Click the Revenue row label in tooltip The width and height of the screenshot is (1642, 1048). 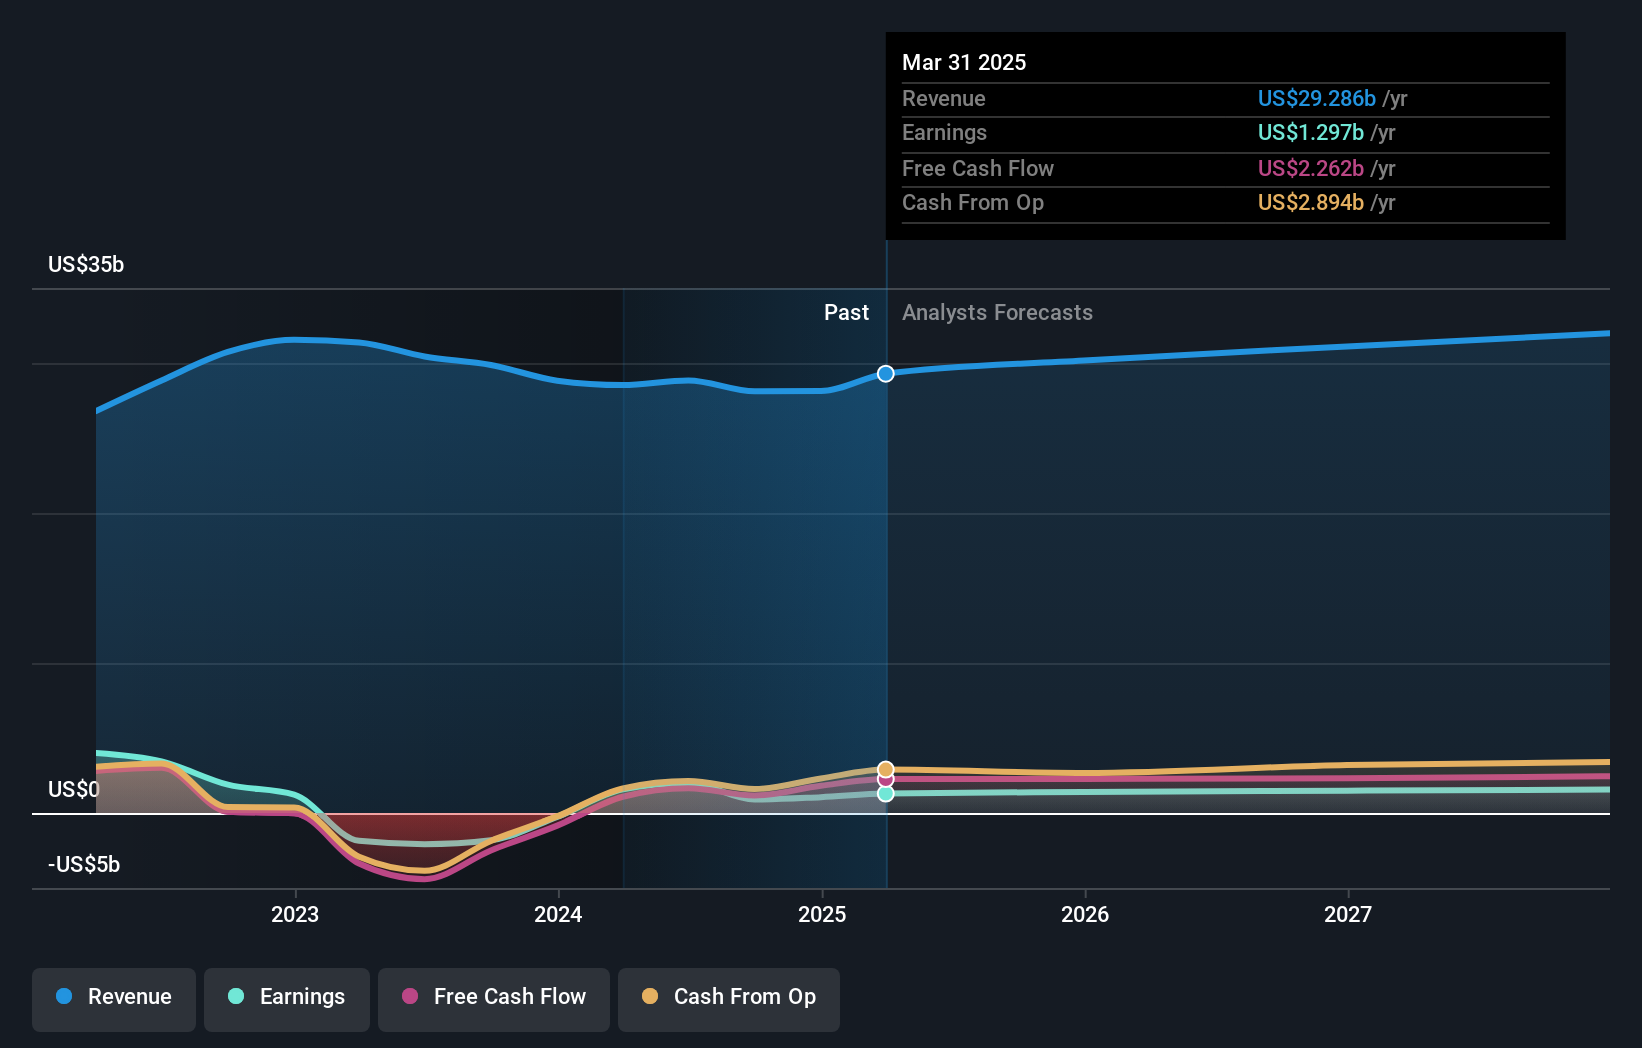coord(944,99)
